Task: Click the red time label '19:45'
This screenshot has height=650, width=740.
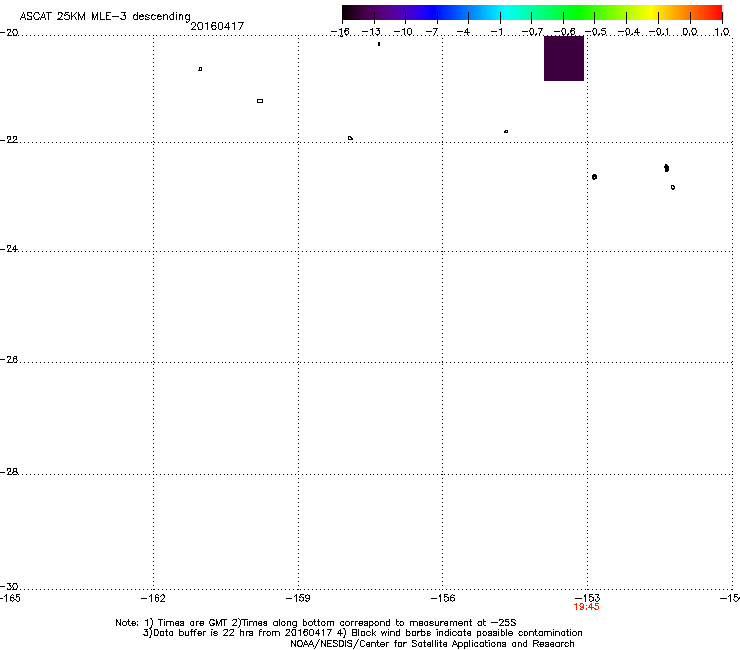Action: pyautogui.click(x=586, y=607)
